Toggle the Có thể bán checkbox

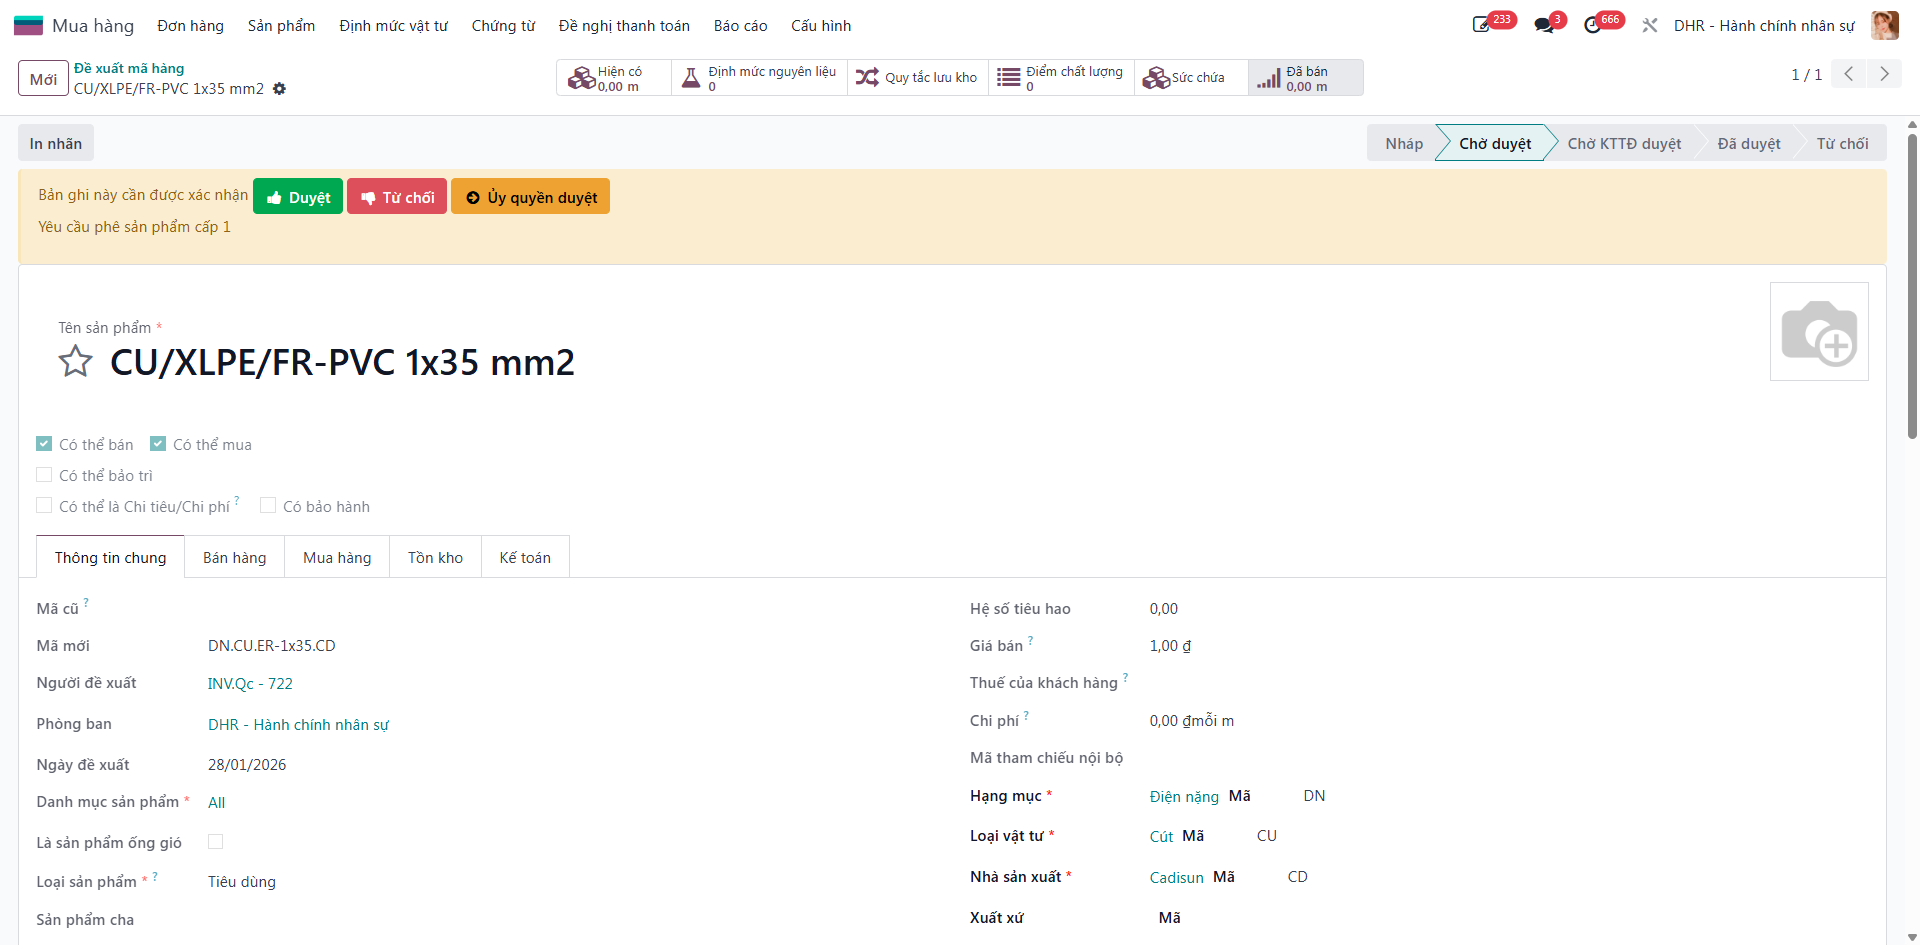44,443
